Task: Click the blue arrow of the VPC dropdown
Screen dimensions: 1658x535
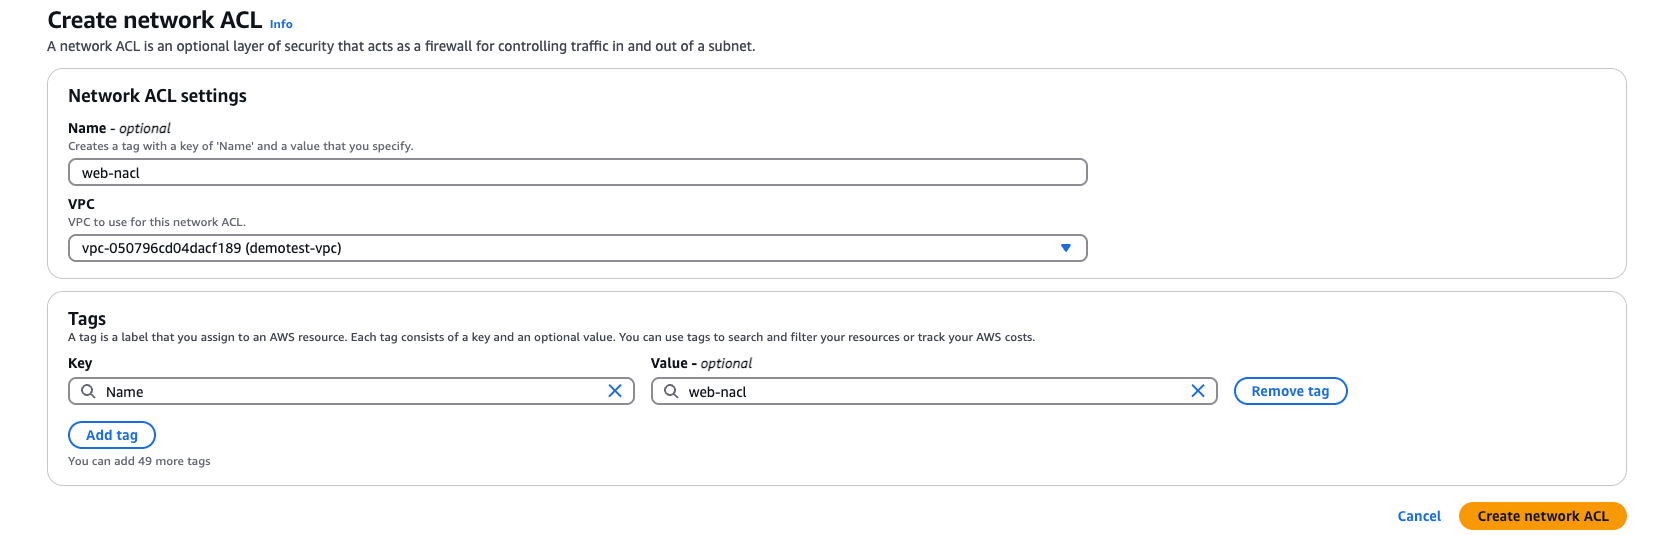Action: 1065,248
